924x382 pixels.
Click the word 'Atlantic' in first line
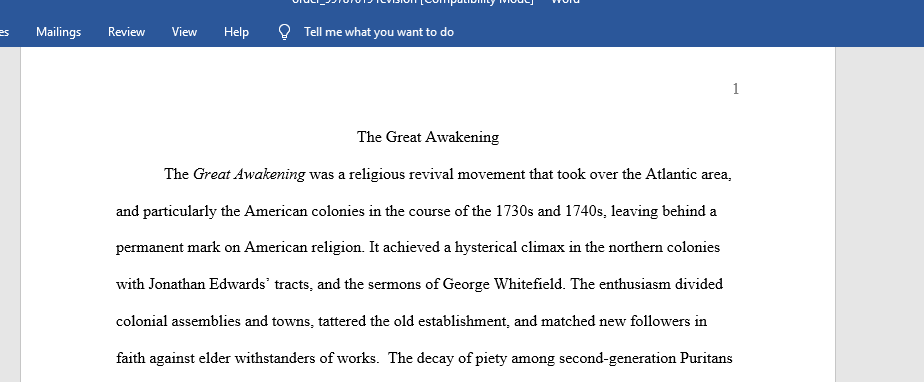(671, 174)
